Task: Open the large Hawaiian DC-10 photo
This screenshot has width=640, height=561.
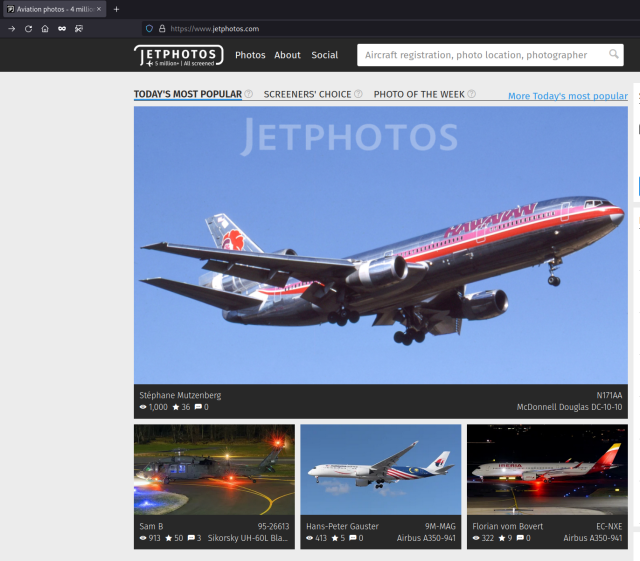Action: click(x=381, y=245)
